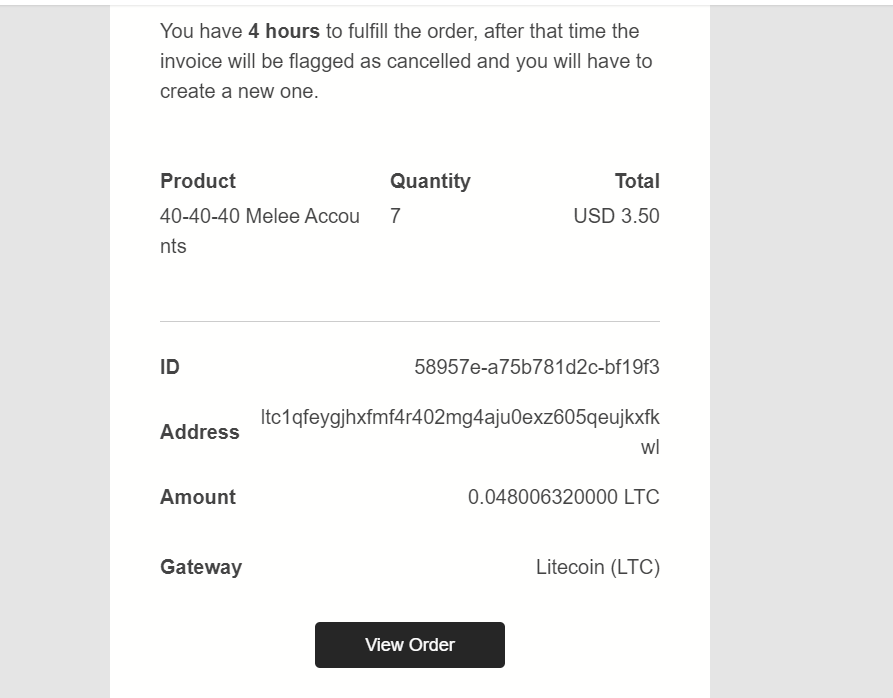Click the View Order button
This screenshot has width=893, height=698.
pyautogui.click(x=410, y=645)
